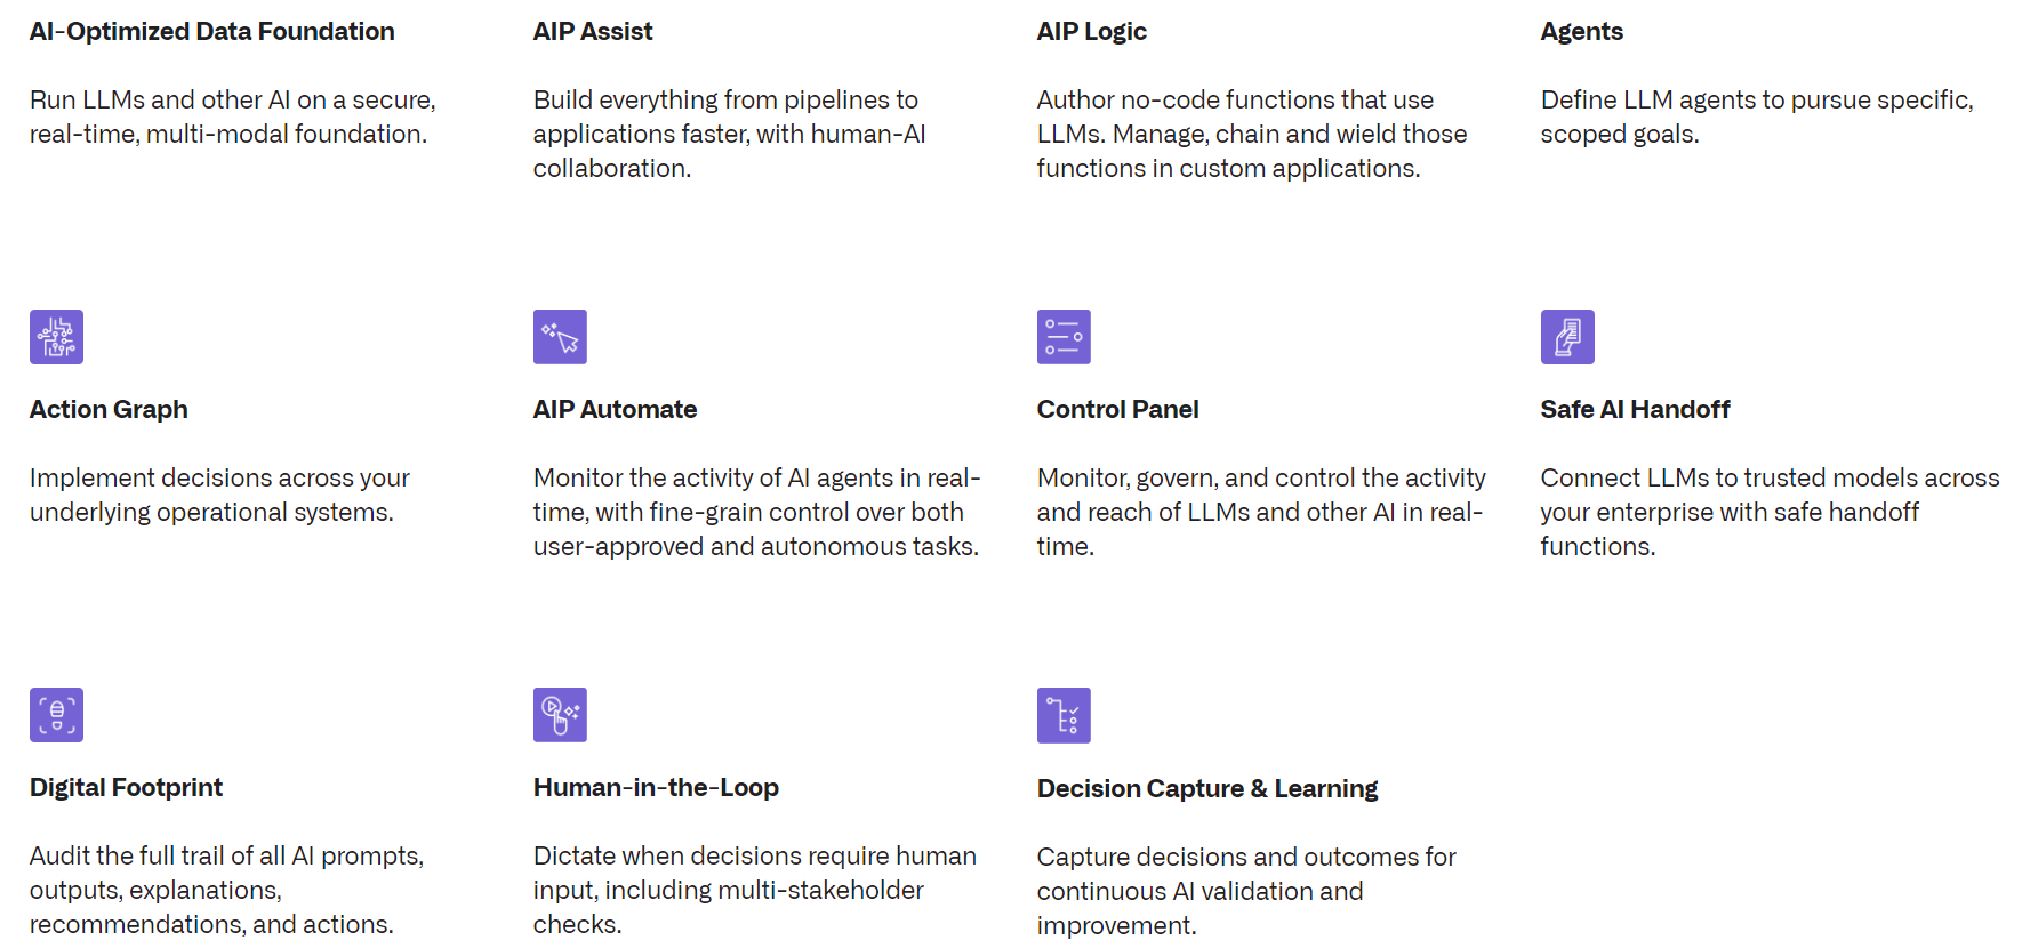Click the Digital Footprint title
Screen dimensions: 2039x949
(126, 788)
